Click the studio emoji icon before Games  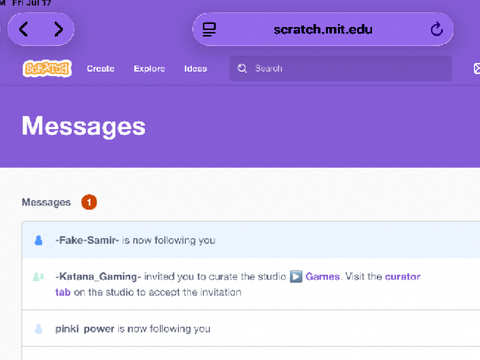click(x=296, y=276)
